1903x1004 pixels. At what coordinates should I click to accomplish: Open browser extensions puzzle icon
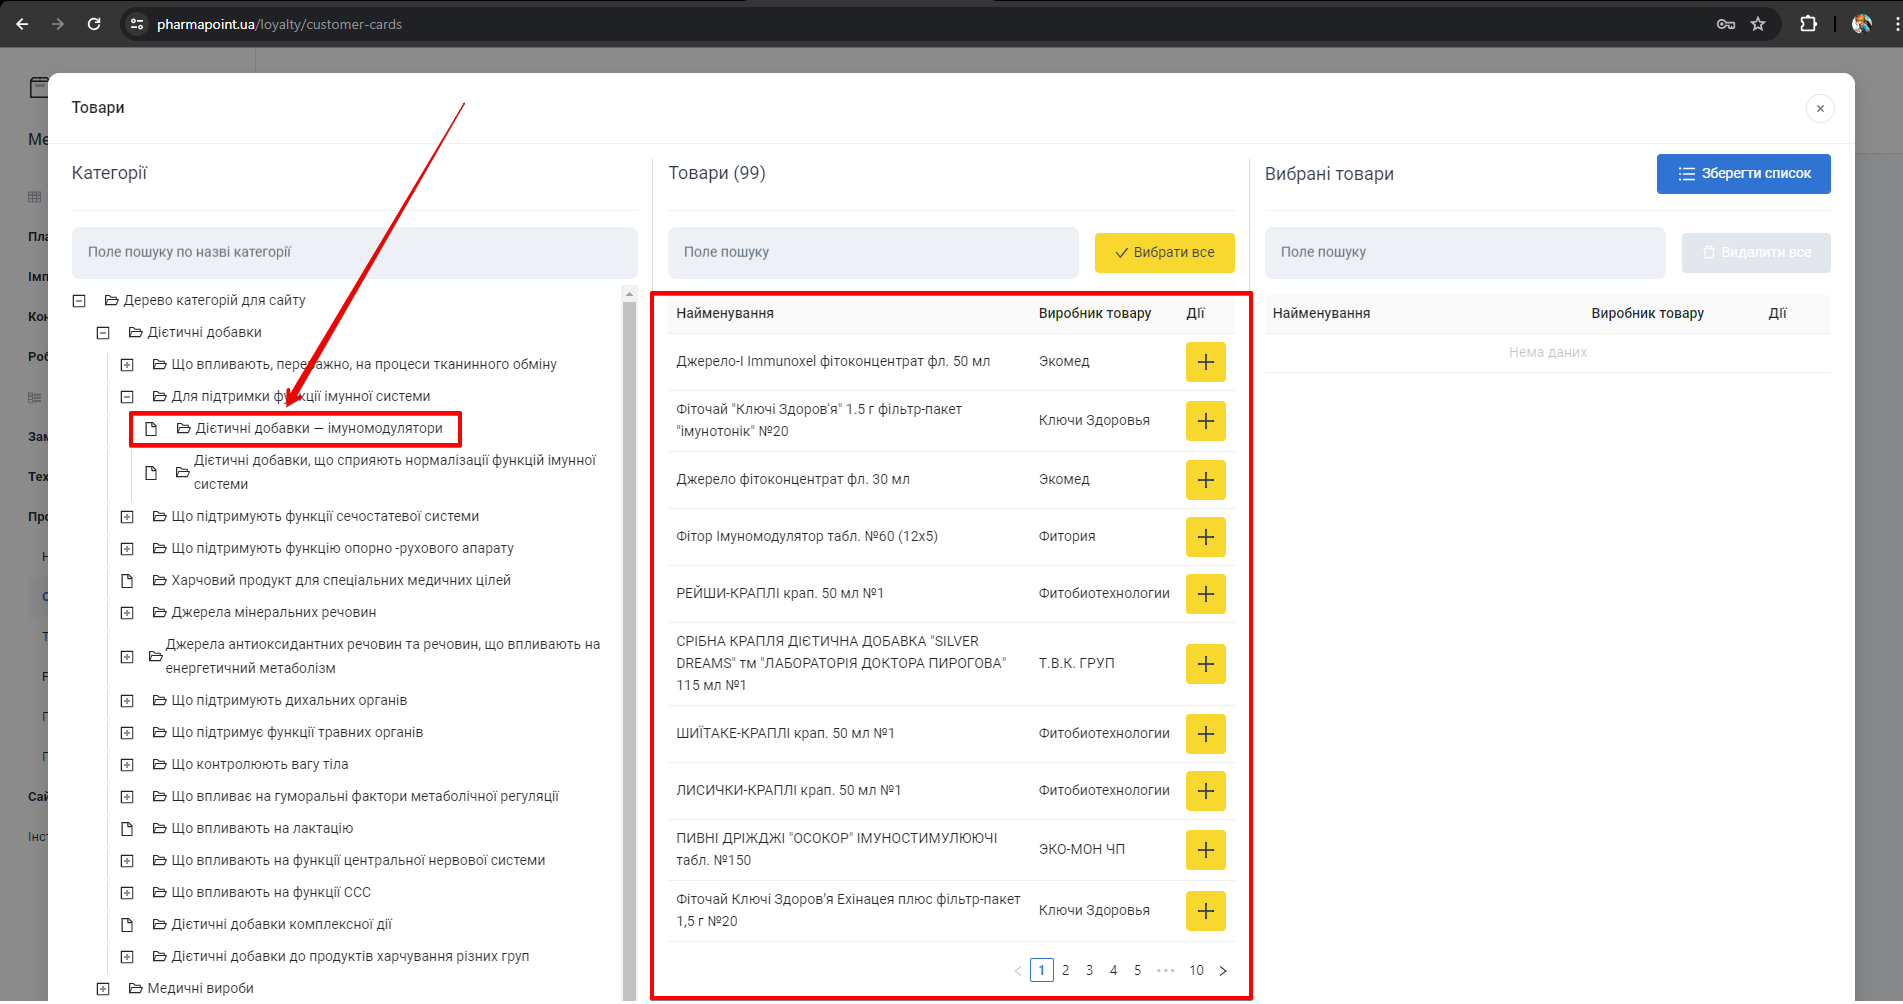[1808, 24]
